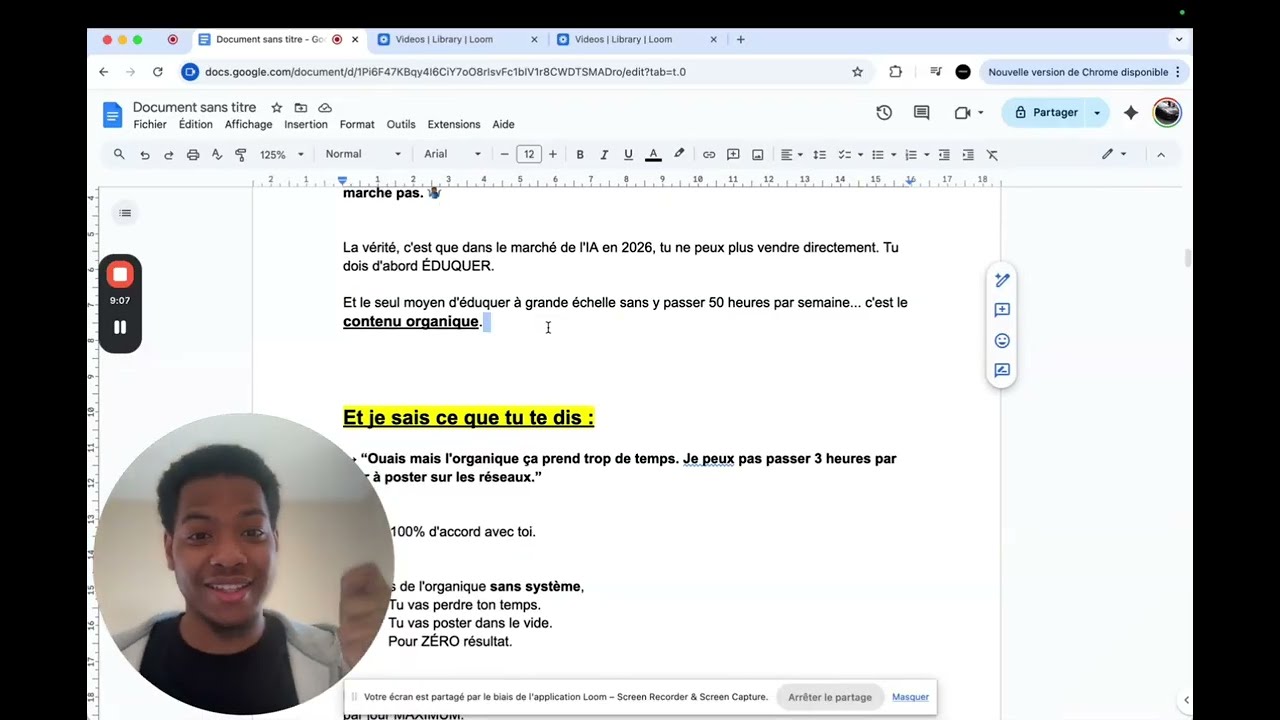Open the Arial font dropdown
This screenshot has width=1280, height=720.
click(x=452, y=154)
